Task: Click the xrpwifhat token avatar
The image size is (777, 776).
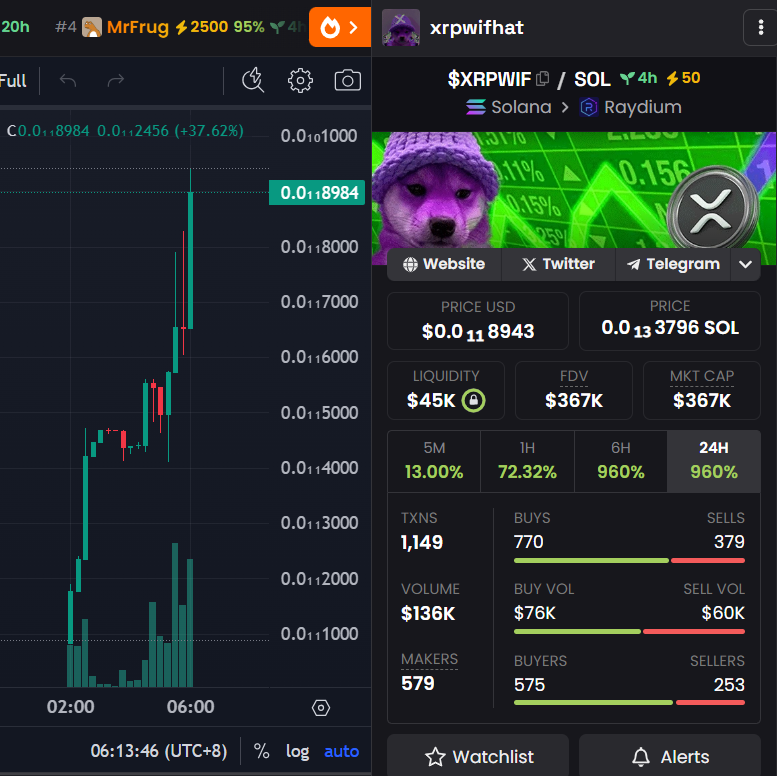Action: (401, 28)
